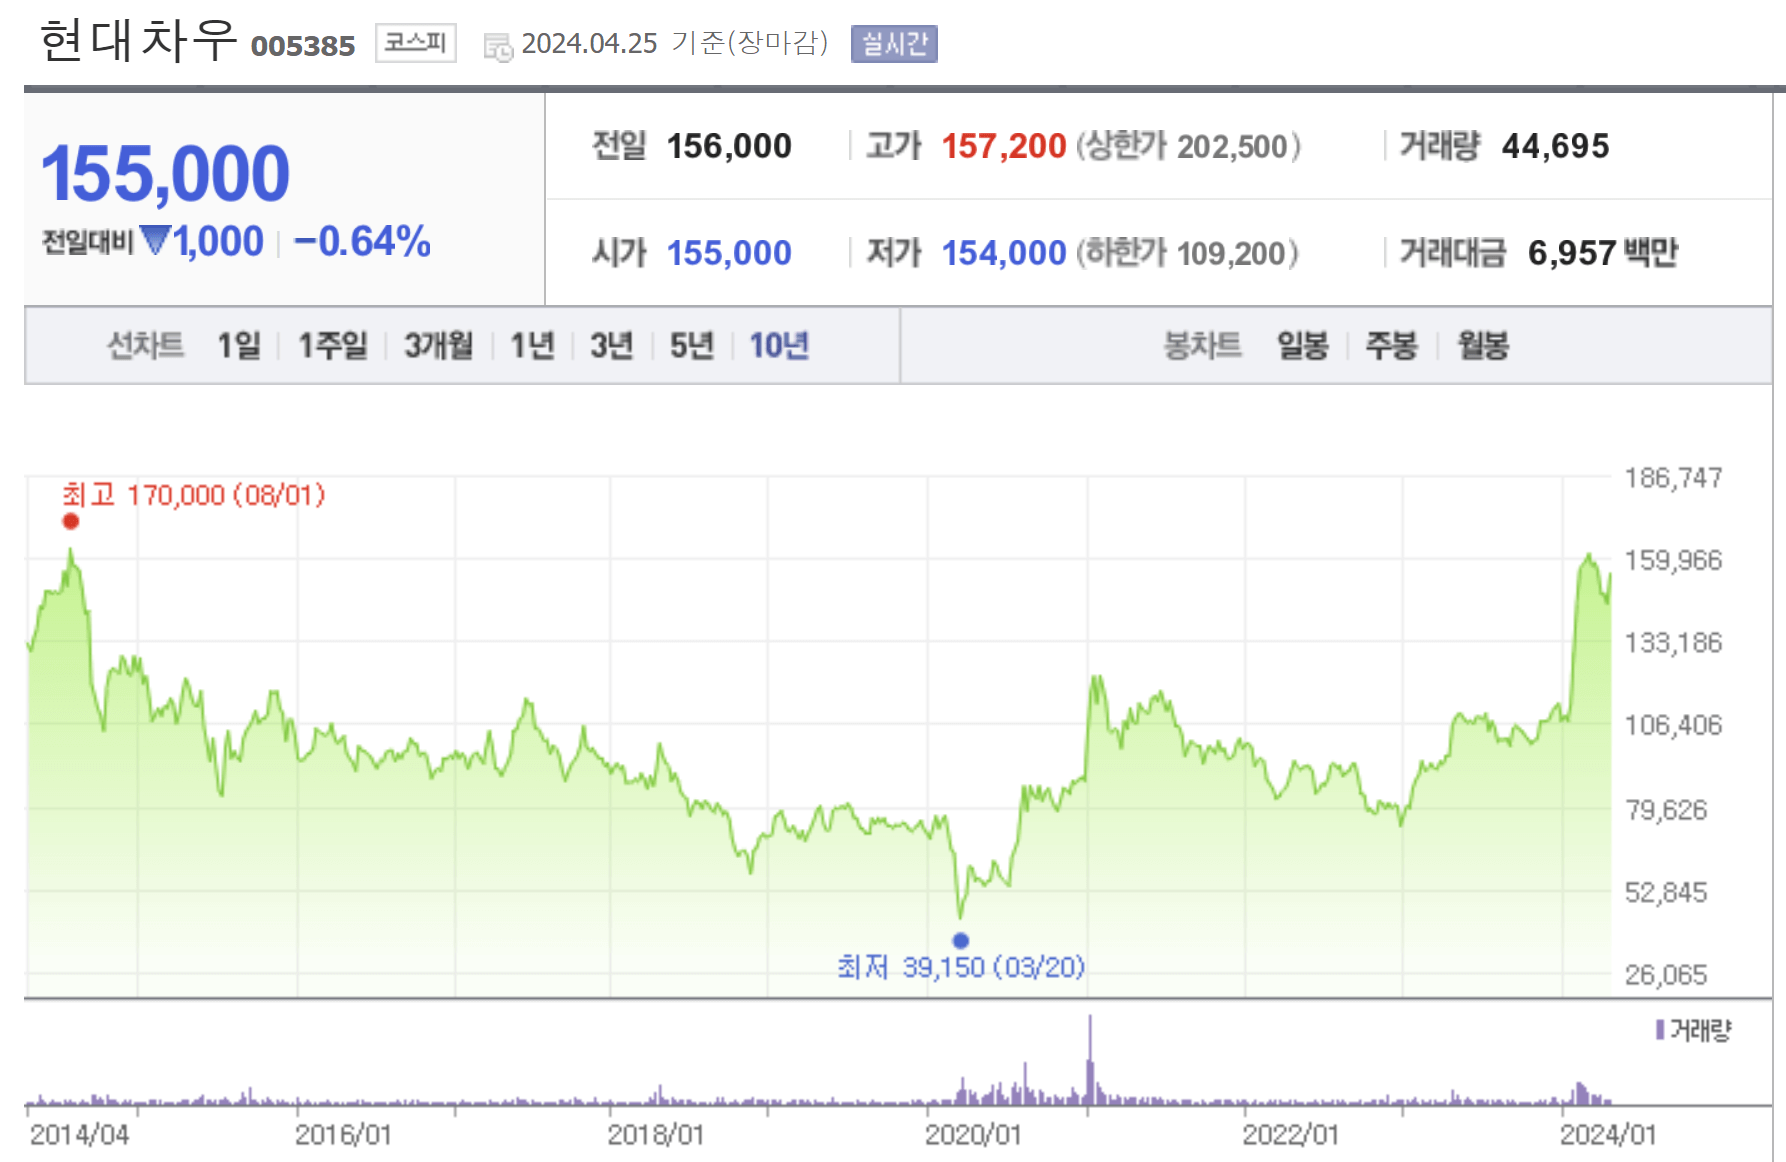Open the 1주일 chart period view
Viewport: 1786px width, 1162px height.
[332, 345]
